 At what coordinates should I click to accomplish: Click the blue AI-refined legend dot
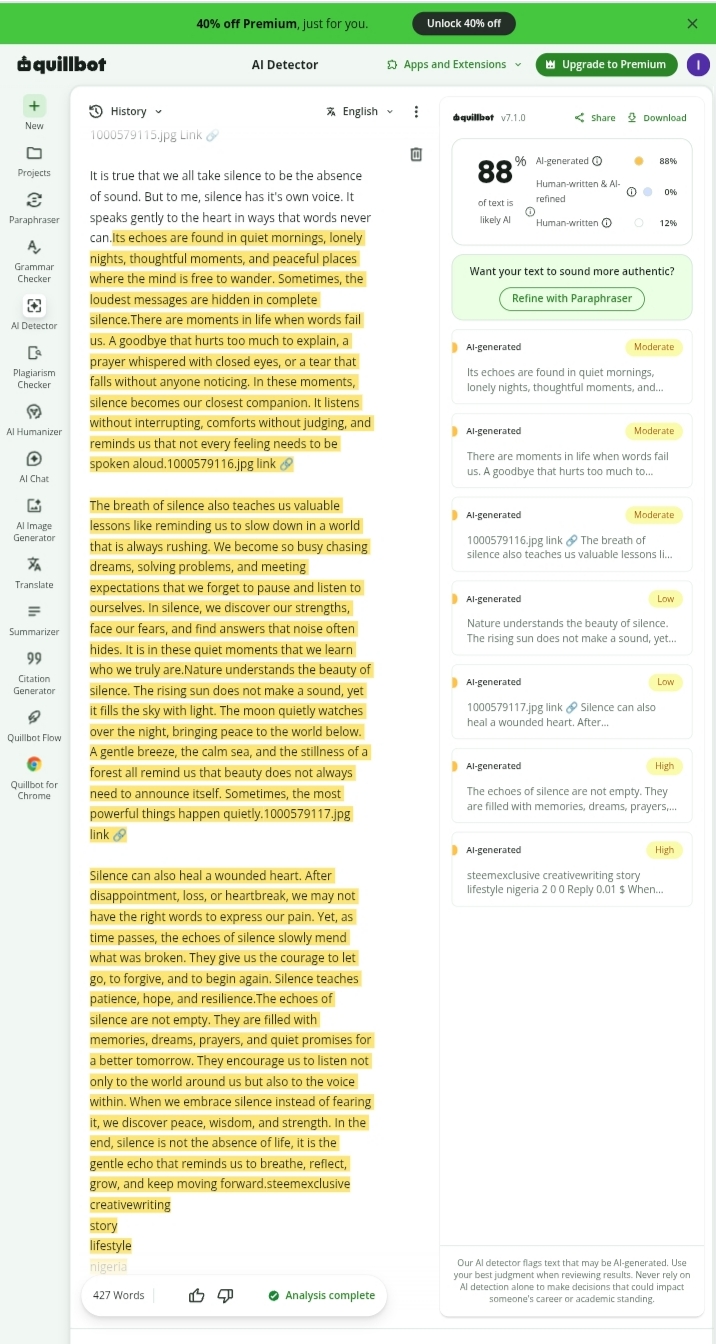pyautogui.click(x=647, y=191)
